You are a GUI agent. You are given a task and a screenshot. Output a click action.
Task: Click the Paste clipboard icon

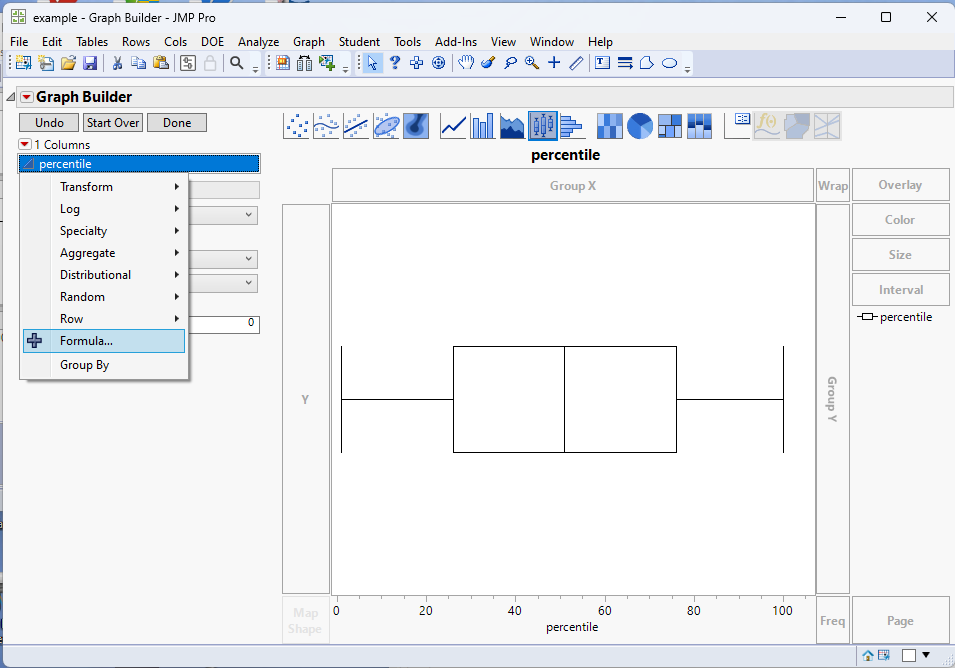coord(161,63)
